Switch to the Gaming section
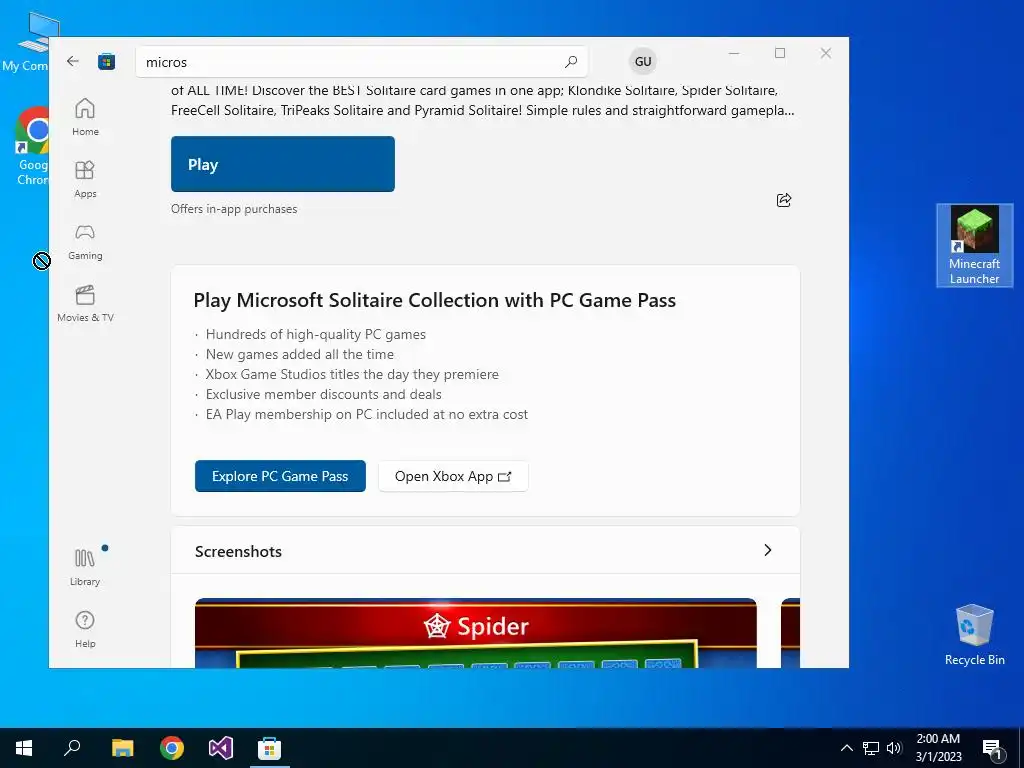The width and height of the screenshot is (1024, 768). click(85, 242)
